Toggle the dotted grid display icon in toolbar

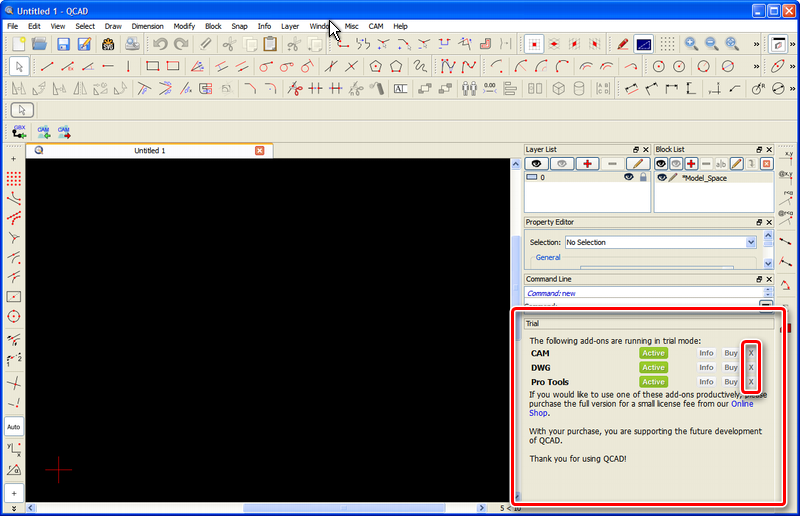[x=667, y=44]
